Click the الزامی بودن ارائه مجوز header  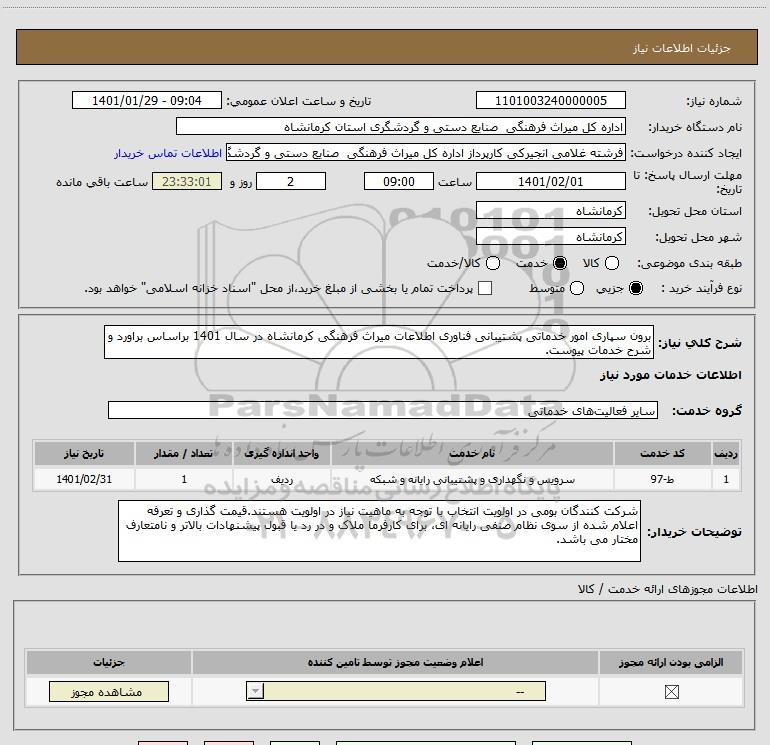click(x=671, y=662)
